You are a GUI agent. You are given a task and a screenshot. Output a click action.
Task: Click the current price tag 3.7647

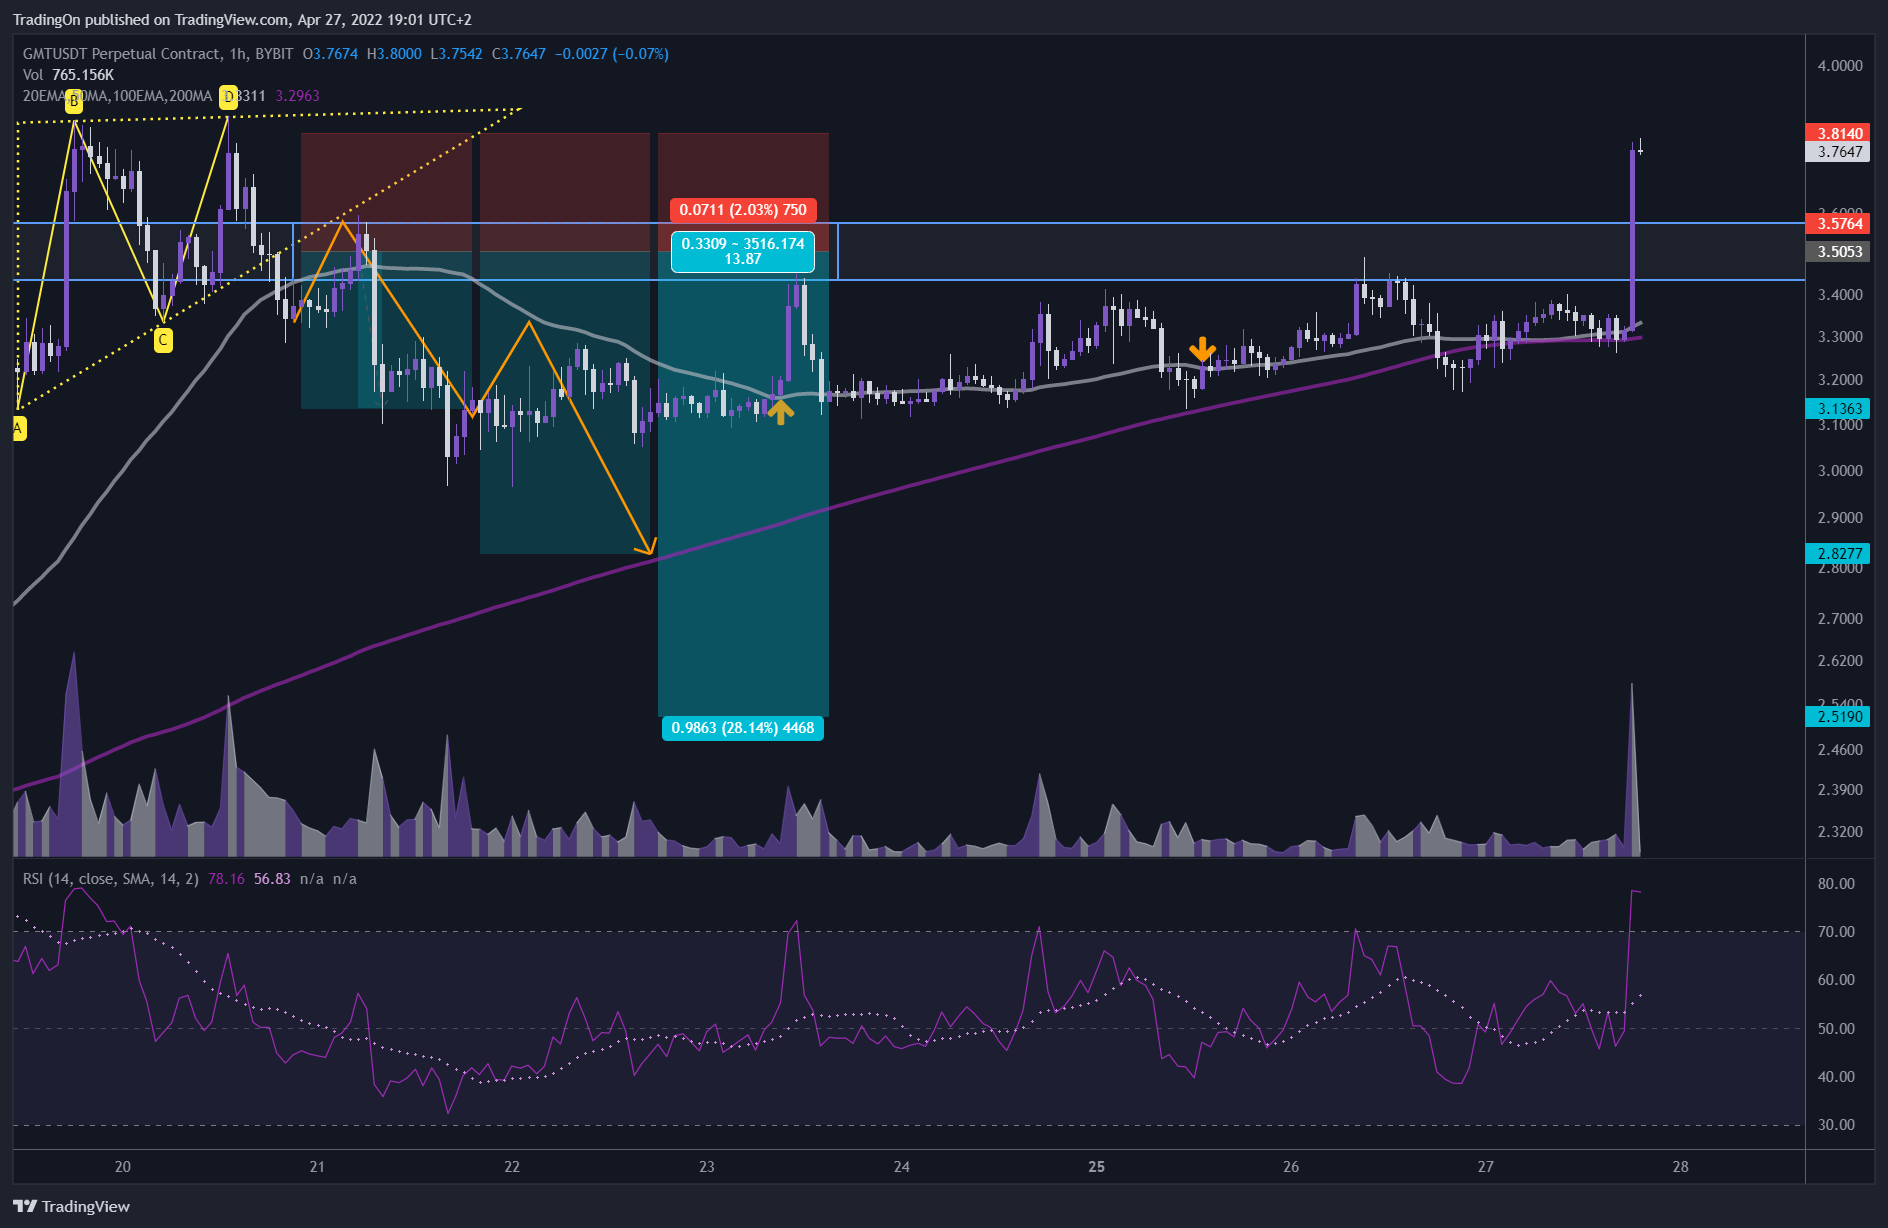[x=1837, y=152]
